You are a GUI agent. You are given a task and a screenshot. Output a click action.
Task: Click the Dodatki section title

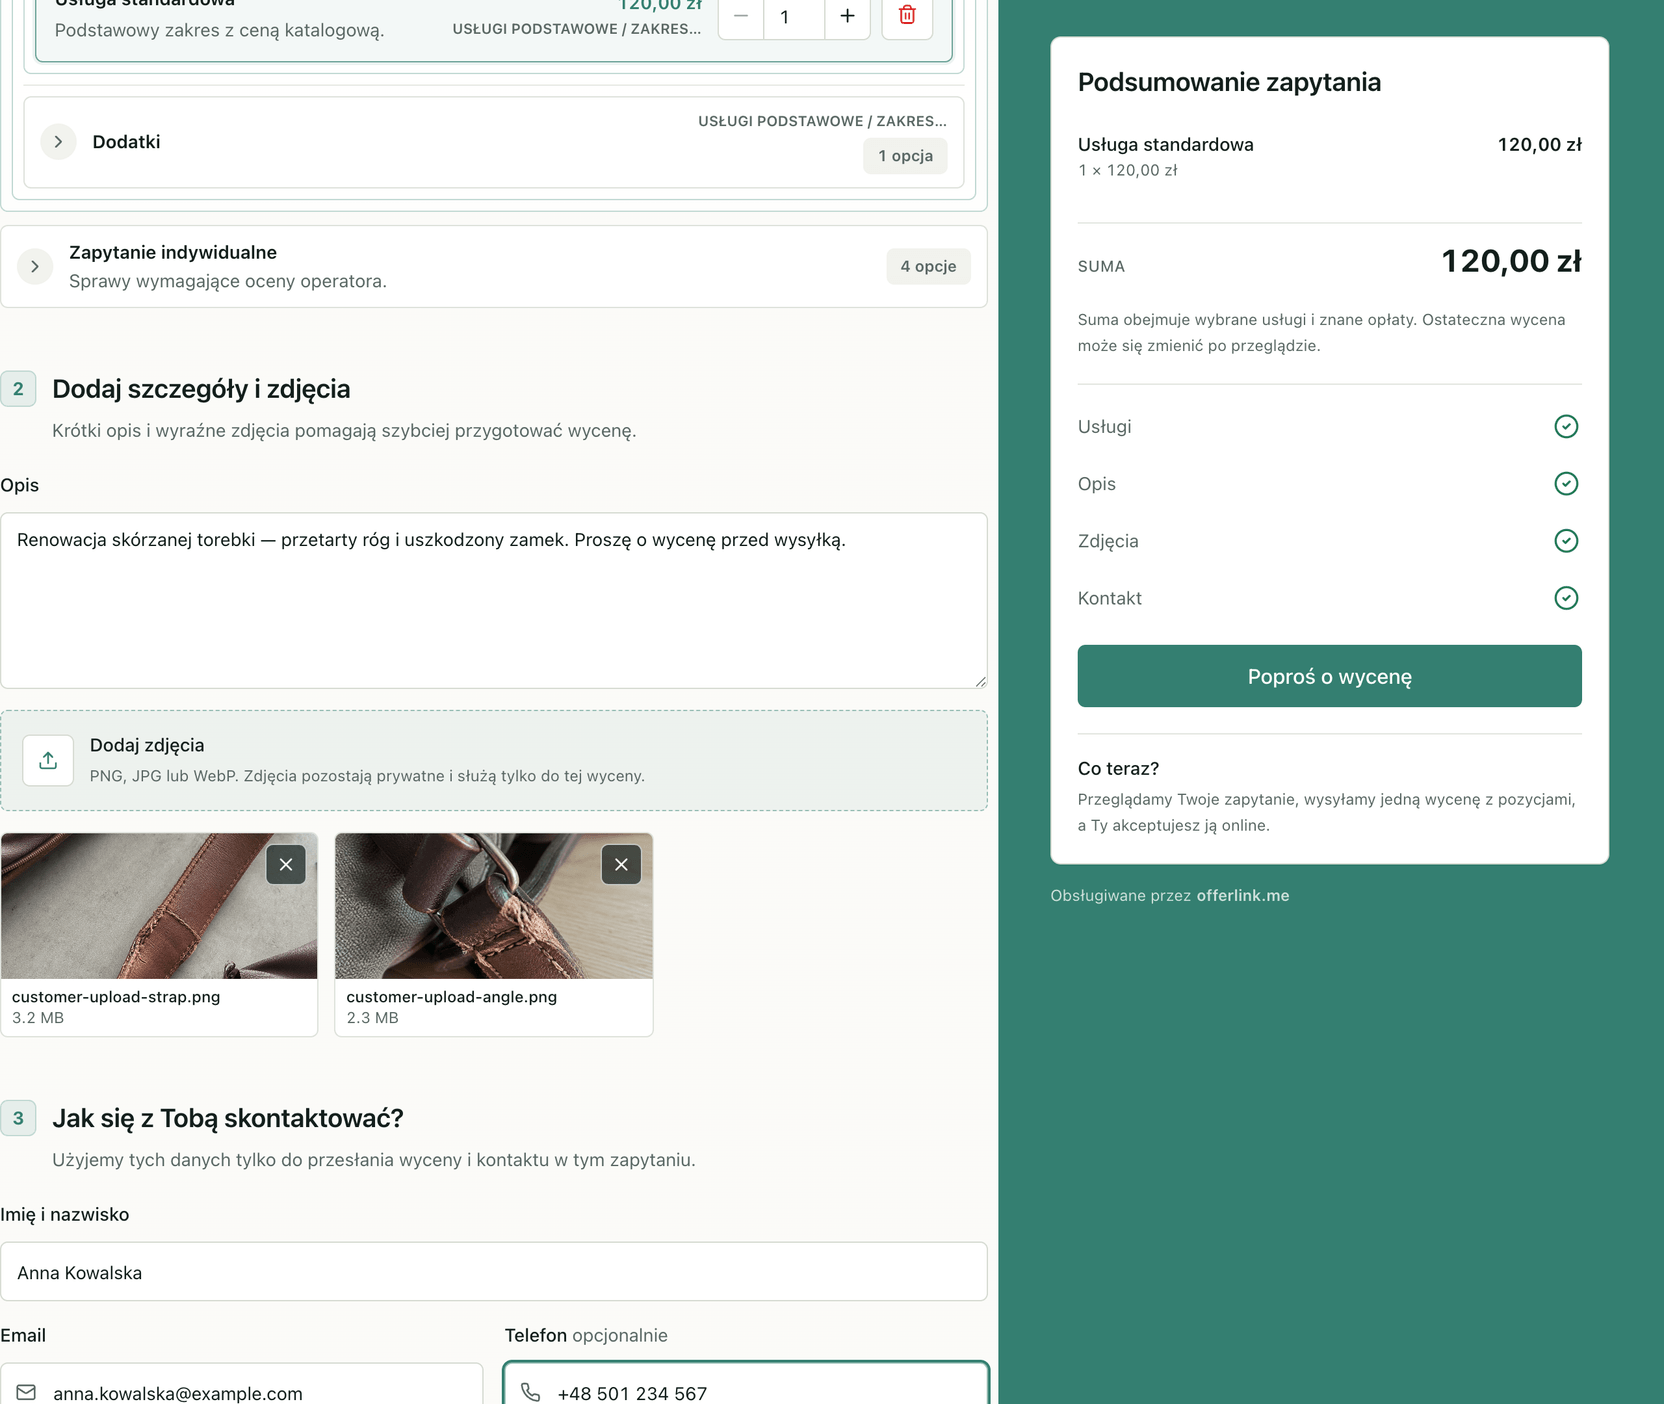126,142
